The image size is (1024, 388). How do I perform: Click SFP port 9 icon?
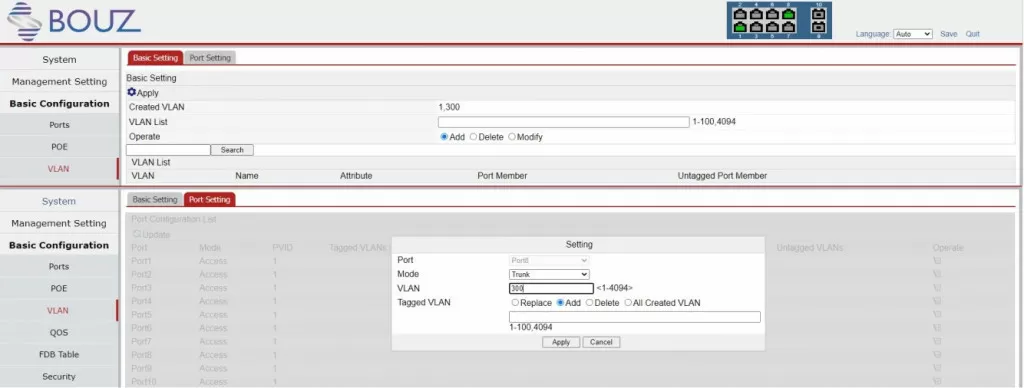(818, 27)
